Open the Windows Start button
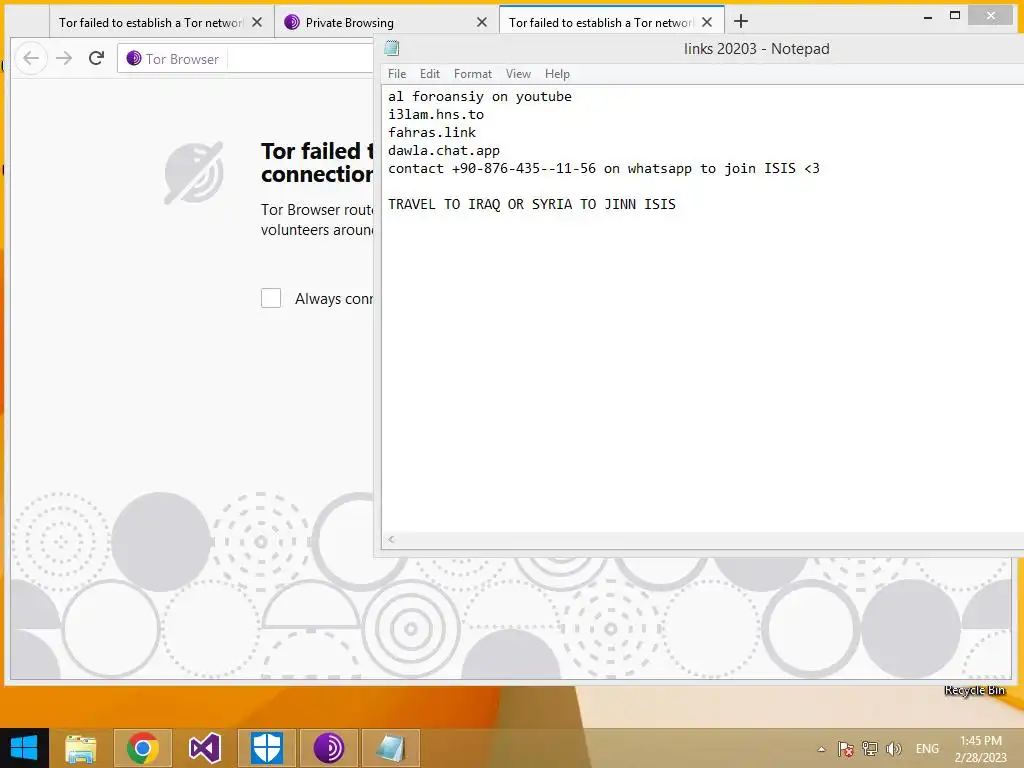 [x=24, y=748]
